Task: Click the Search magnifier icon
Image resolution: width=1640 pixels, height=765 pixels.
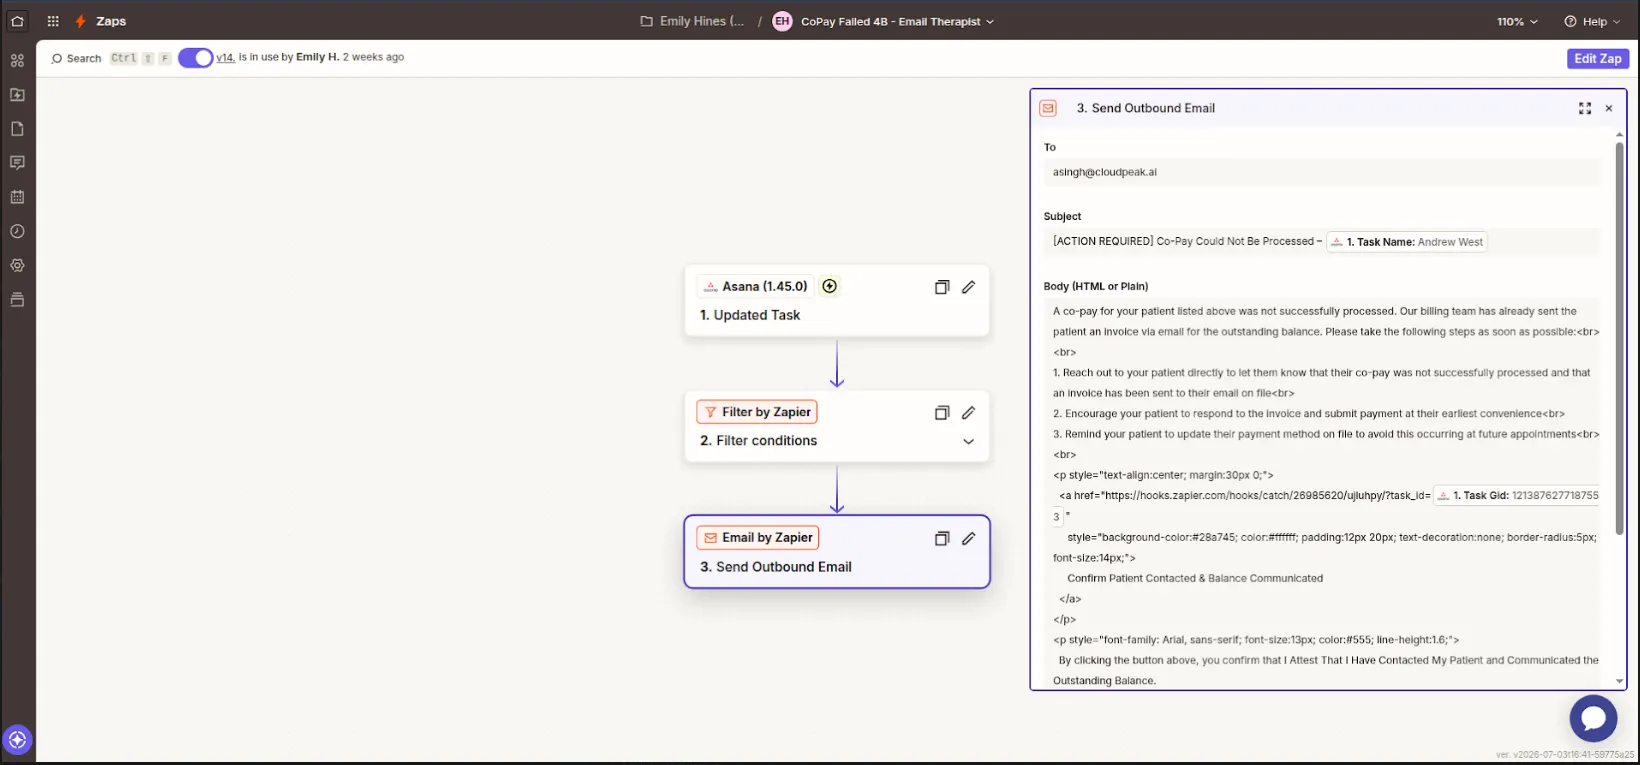Action: click(57, 58)
